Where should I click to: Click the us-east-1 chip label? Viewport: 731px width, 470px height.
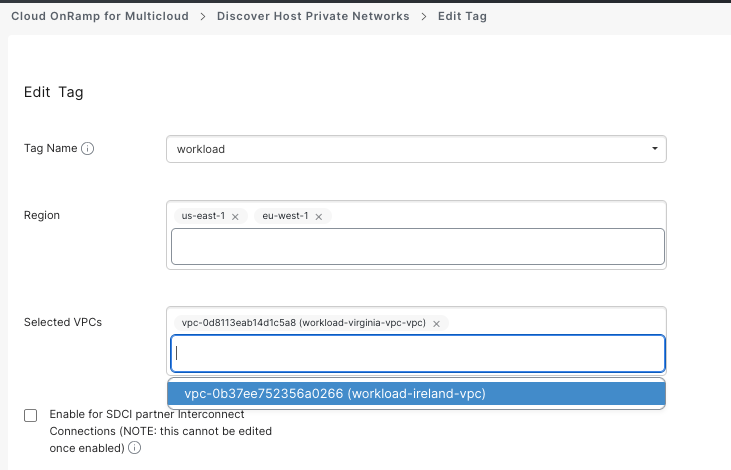[x=203, y=216]
